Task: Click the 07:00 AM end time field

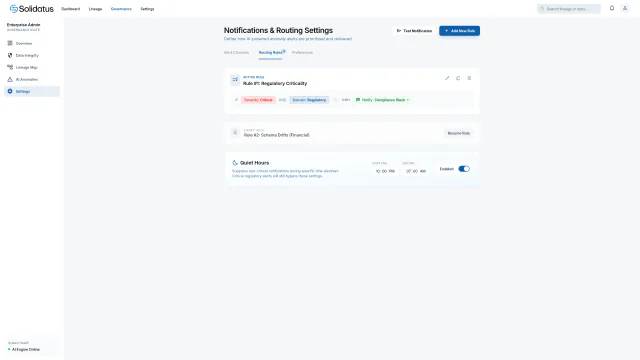Action: pos(416,171)
